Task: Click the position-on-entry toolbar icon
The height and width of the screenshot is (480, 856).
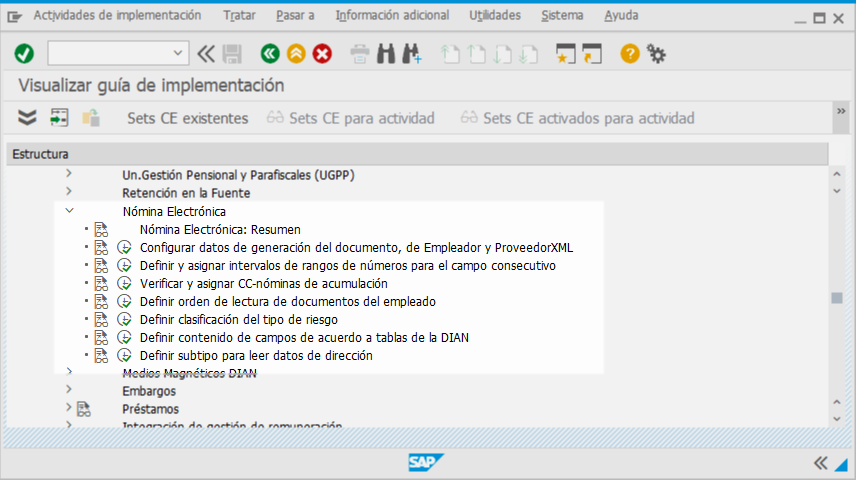Action: pos(59,117)
